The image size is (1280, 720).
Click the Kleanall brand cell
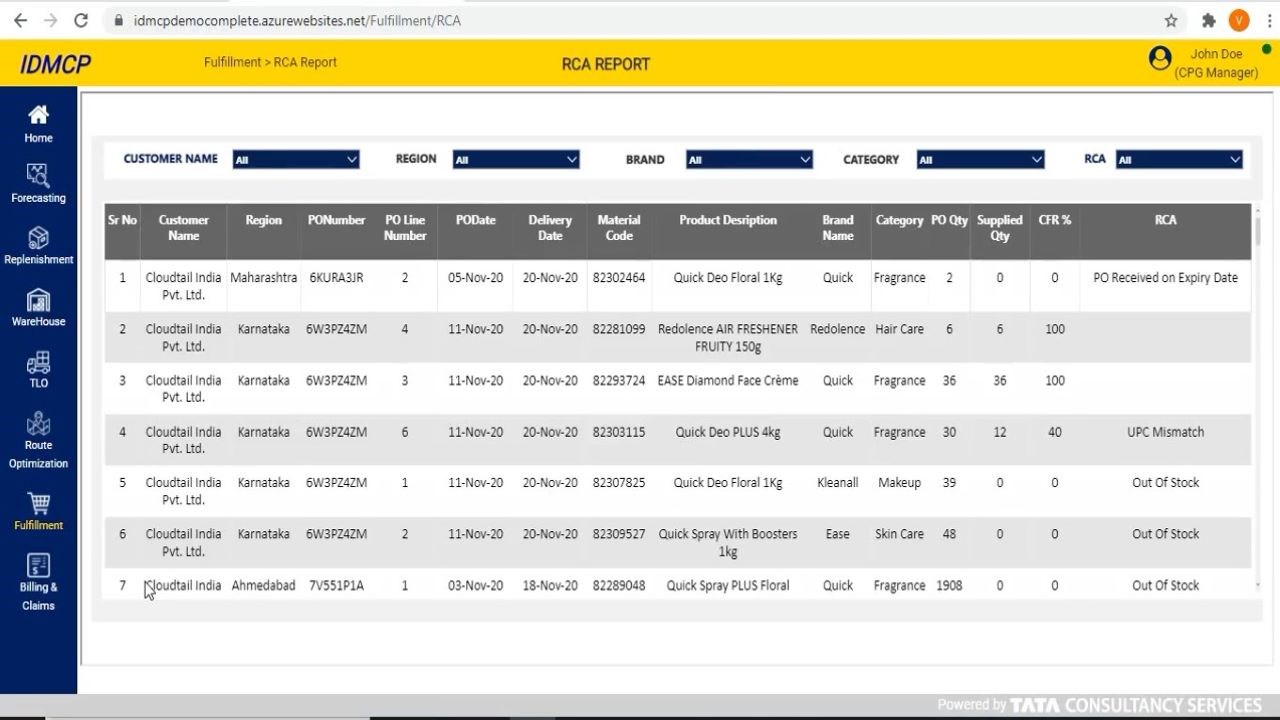[x=838, y=483]
